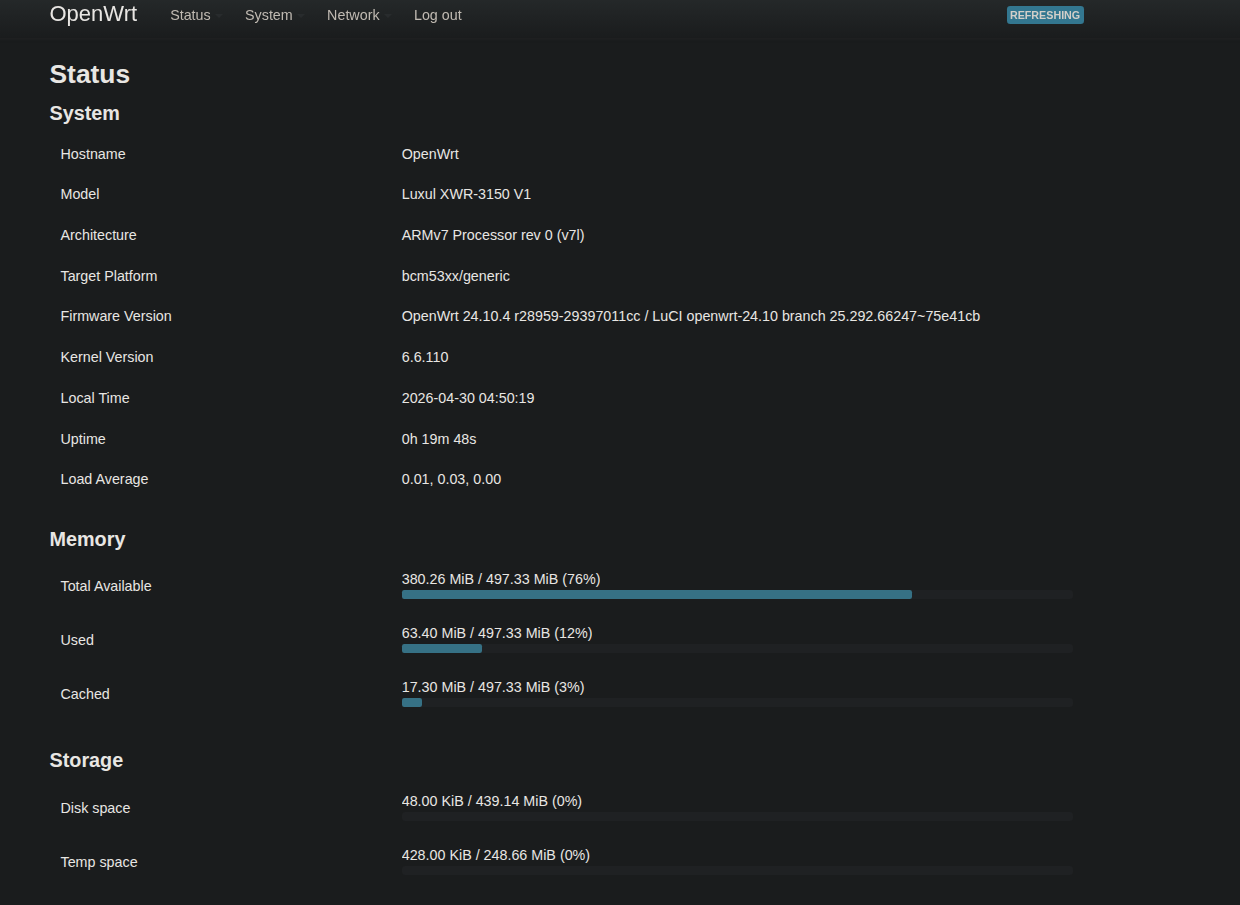This screenshot has width=1240, height=905.
Task: Click the Disk space usage bar
Action: pos(737,816)
